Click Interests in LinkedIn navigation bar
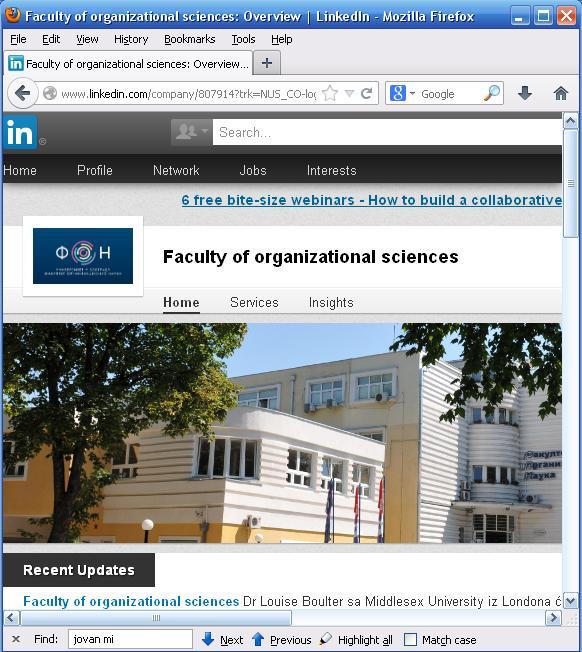Viewport: 582px width, 652px height. coord(331,170)
